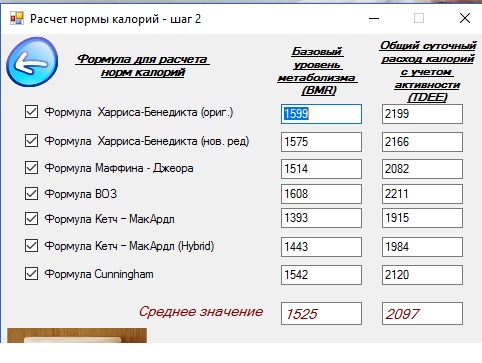
Task: Click the TDEE field showing 2120
Action: (x=422, y=275)
